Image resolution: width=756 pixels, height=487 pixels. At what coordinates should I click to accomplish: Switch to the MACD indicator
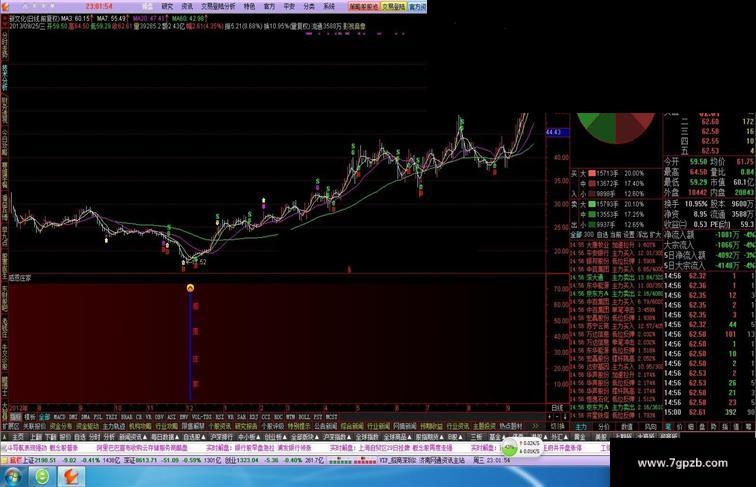point(59,417)
